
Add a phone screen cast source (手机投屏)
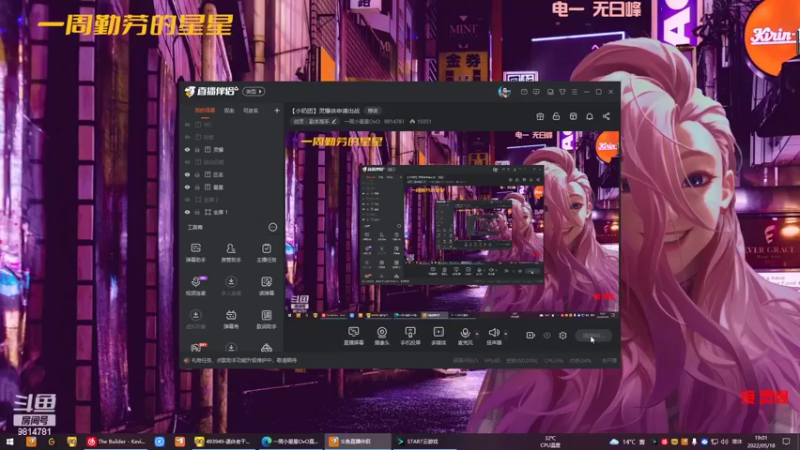tap(410, 336)
